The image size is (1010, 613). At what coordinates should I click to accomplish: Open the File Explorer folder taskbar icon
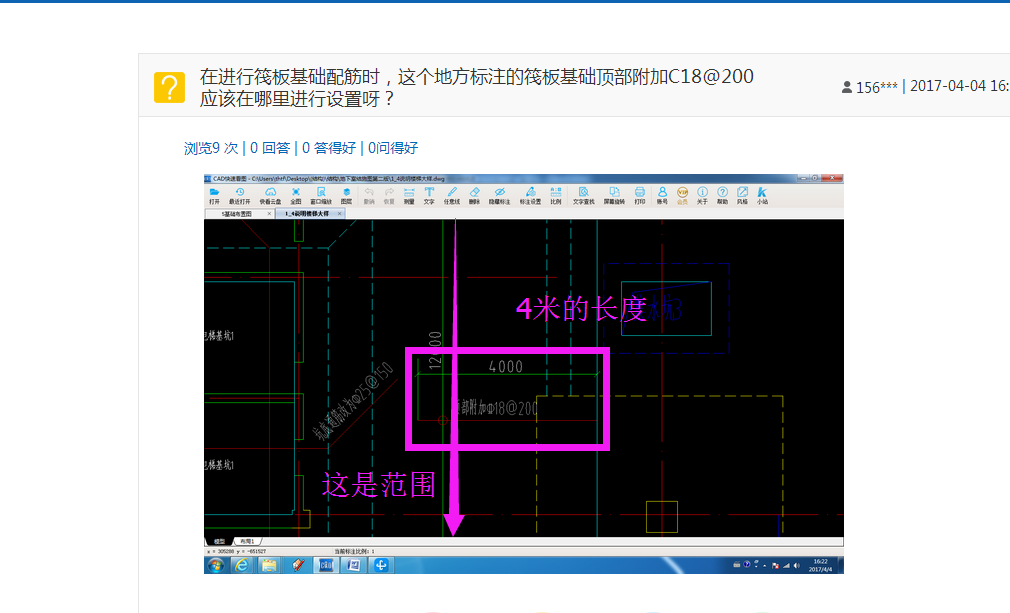pyautogui.click(x=269, y=565)
